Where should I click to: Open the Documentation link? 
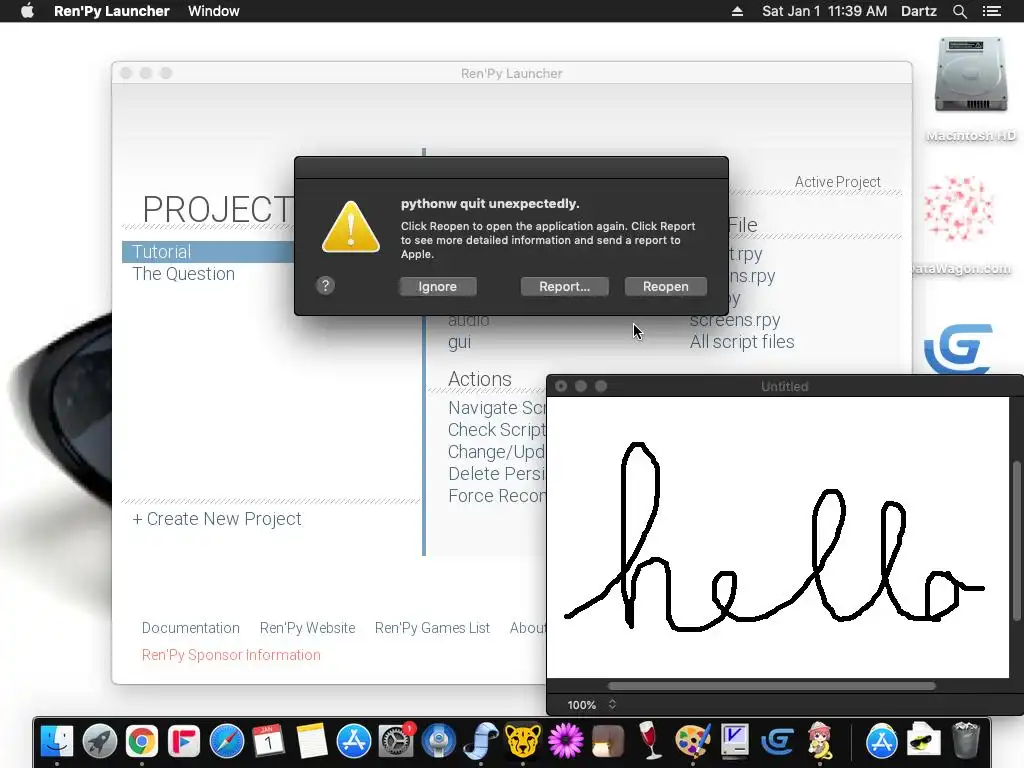(191, 628)
